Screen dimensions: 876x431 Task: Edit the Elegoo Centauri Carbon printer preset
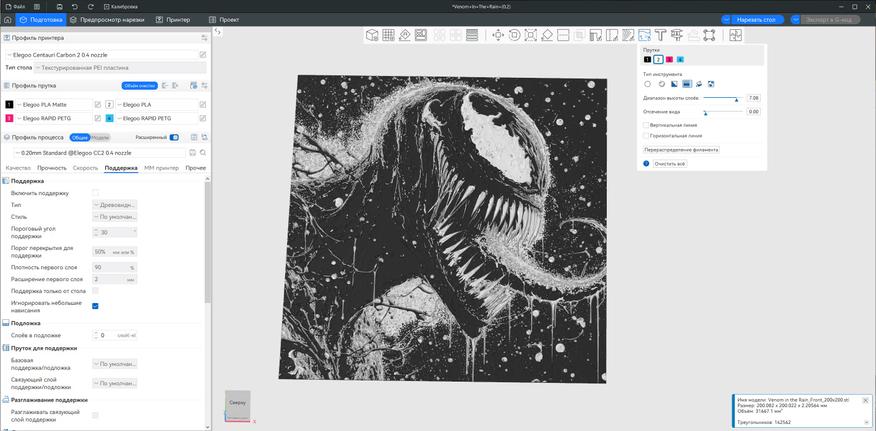tap(203, 55)
